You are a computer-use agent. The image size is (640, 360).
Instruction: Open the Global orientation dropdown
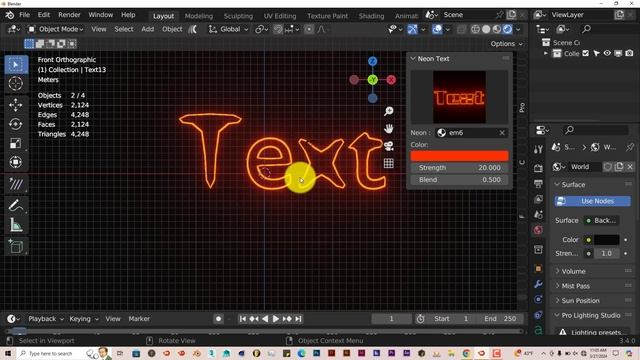(x=228, y=29)
